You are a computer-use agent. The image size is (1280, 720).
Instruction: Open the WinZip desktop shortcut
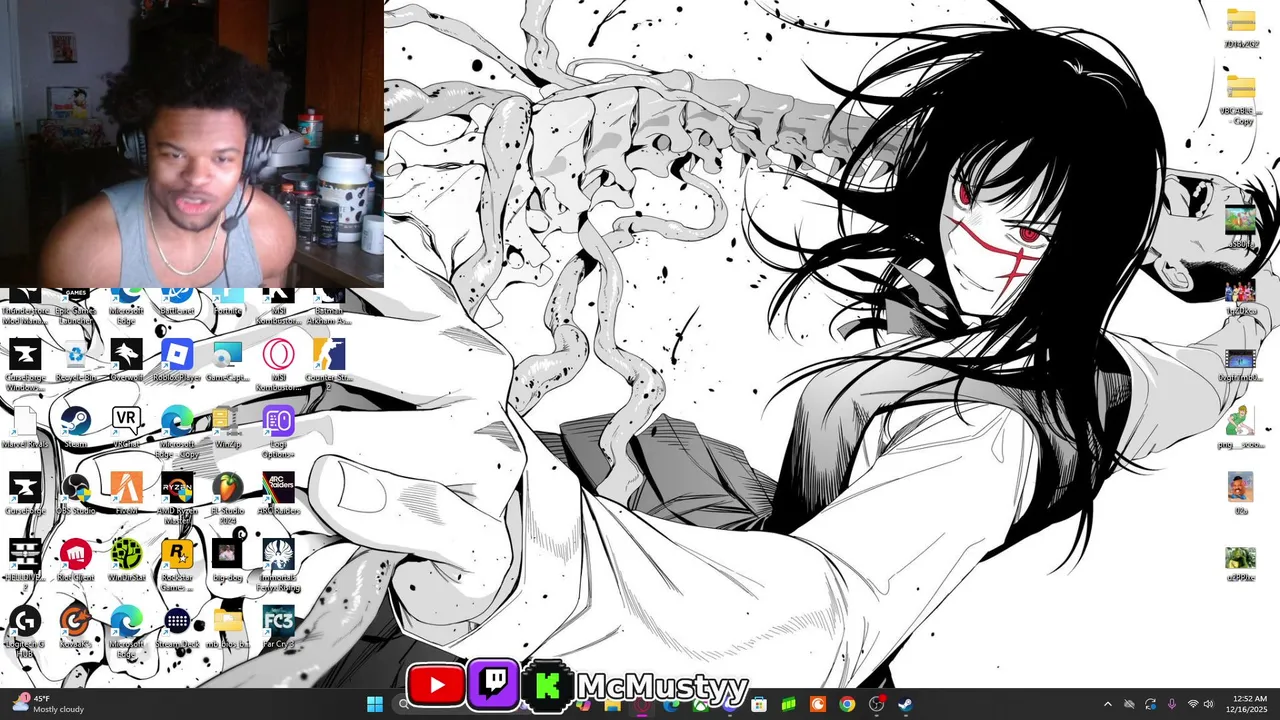coord(228,427)
